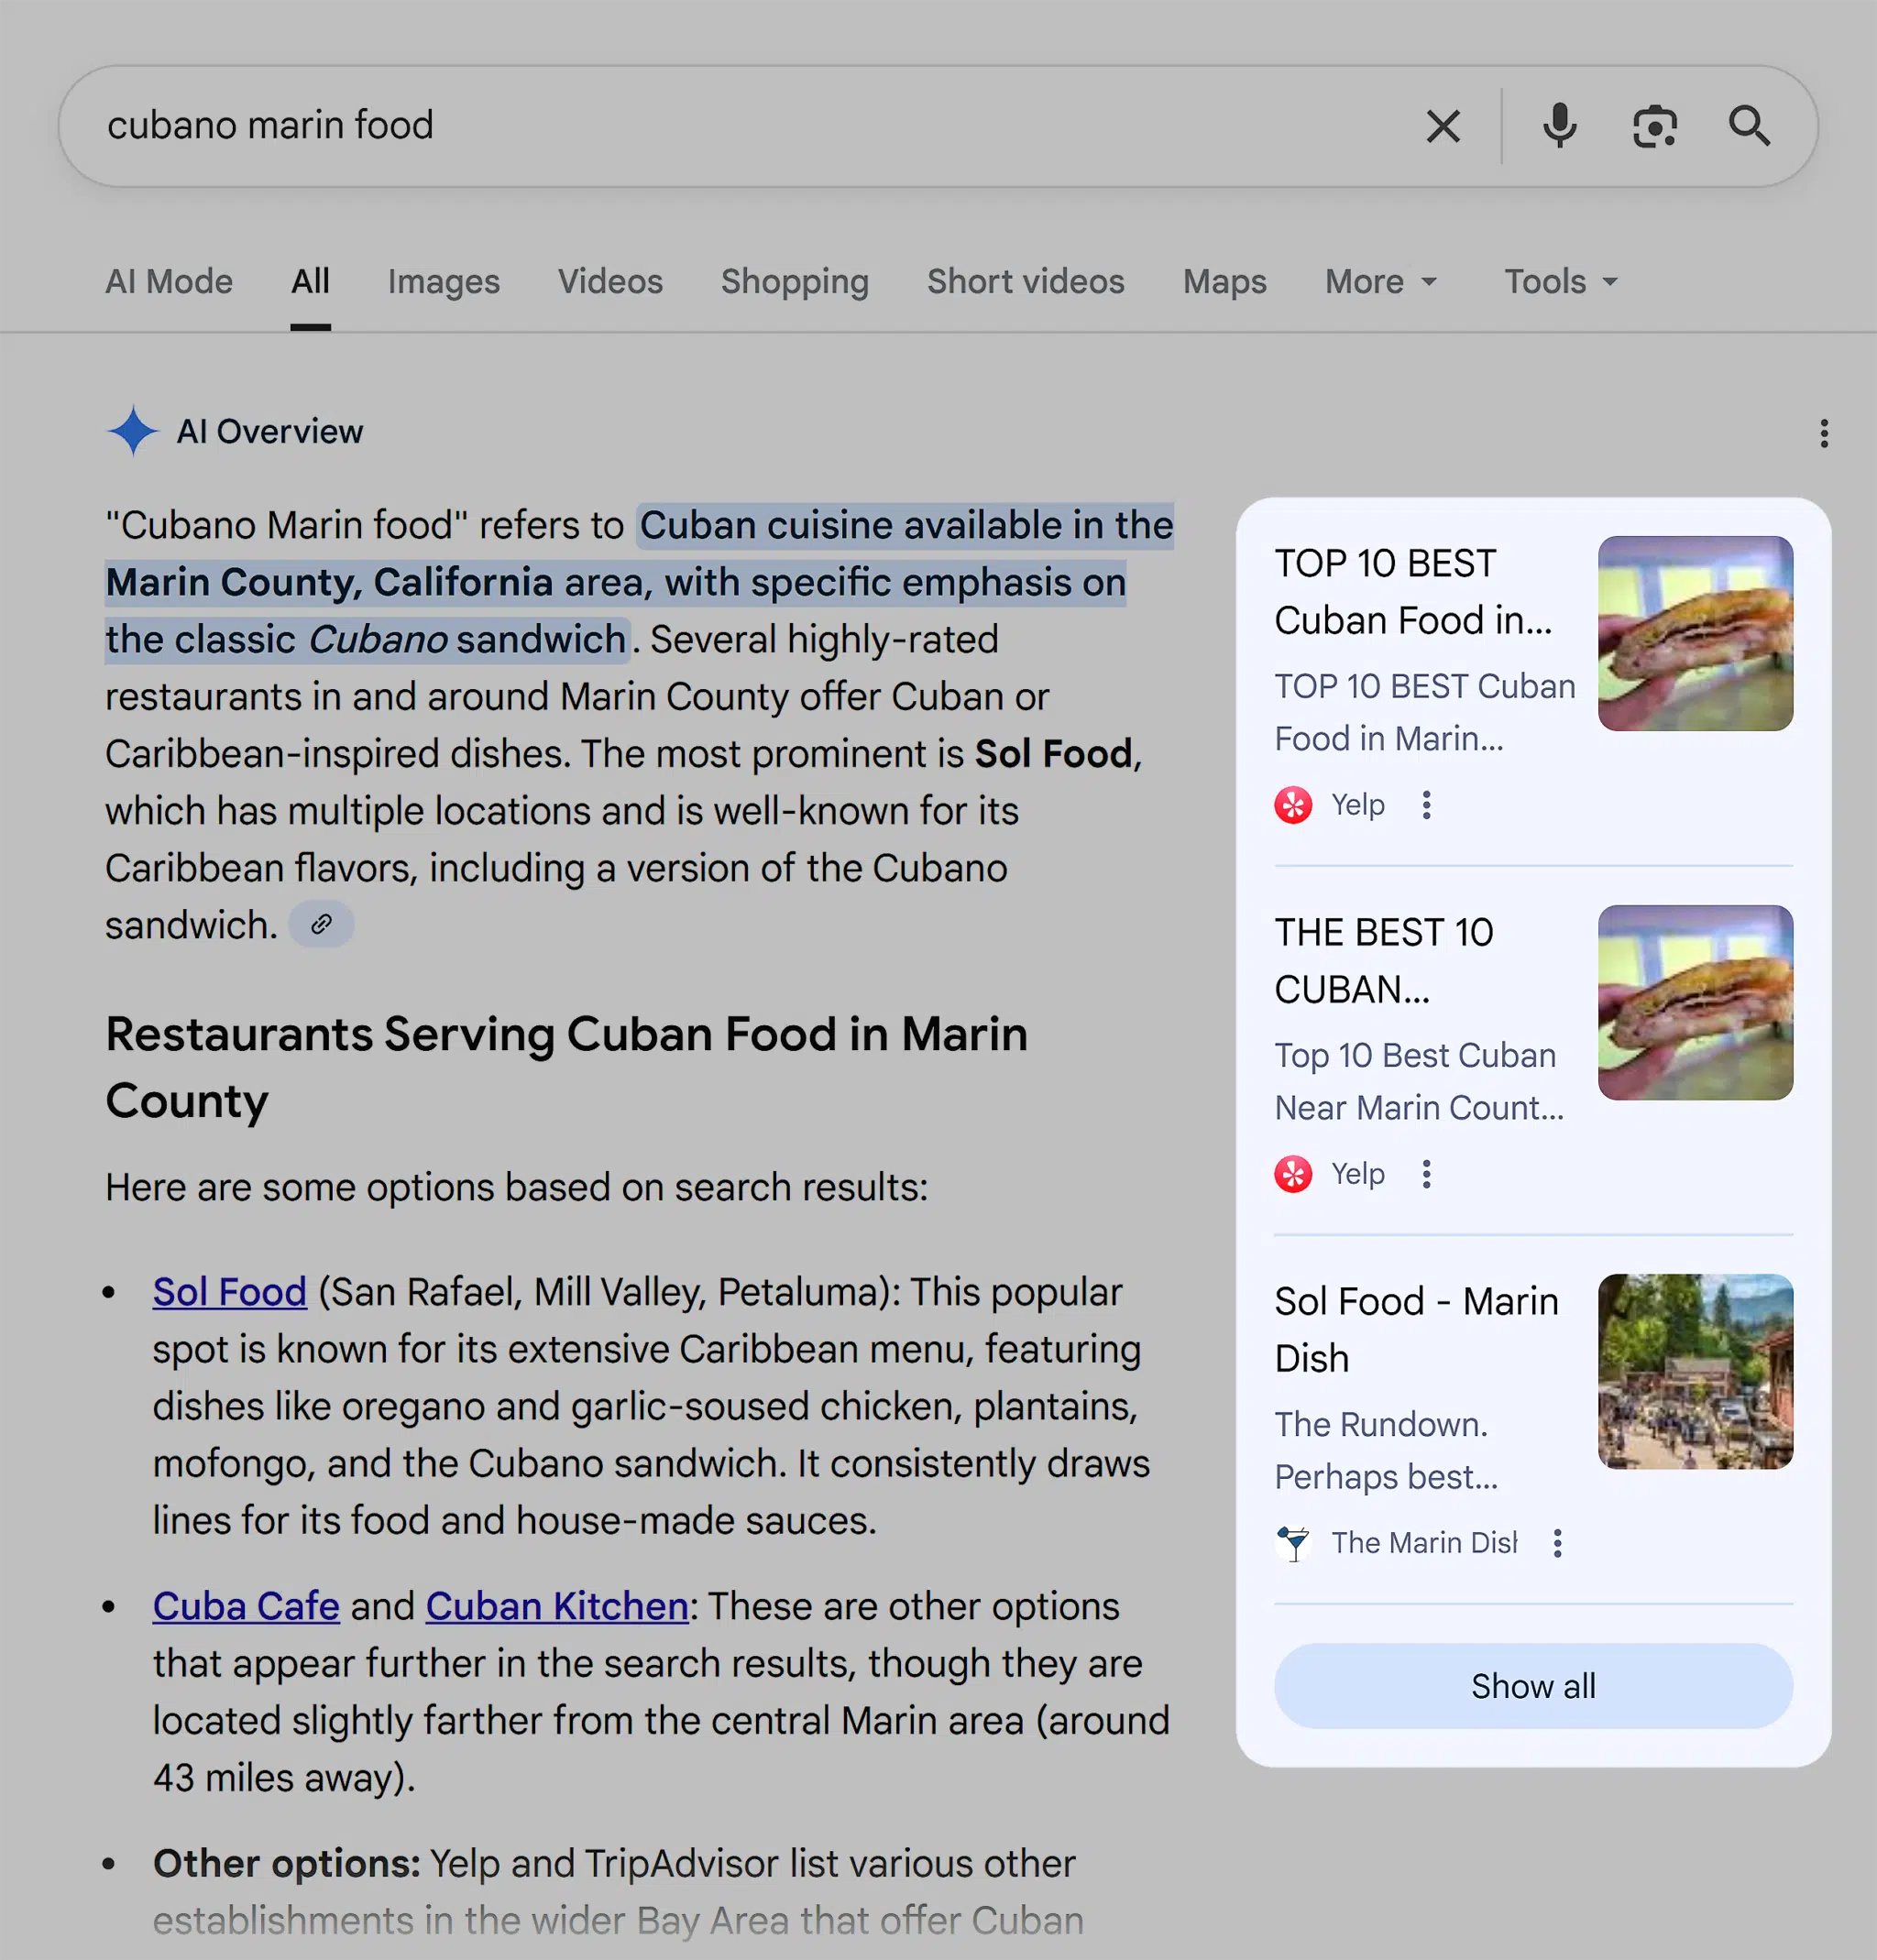Select the All results tab
The height and width of the screenshot is (1960, 1877).
(x=310, y=282)
